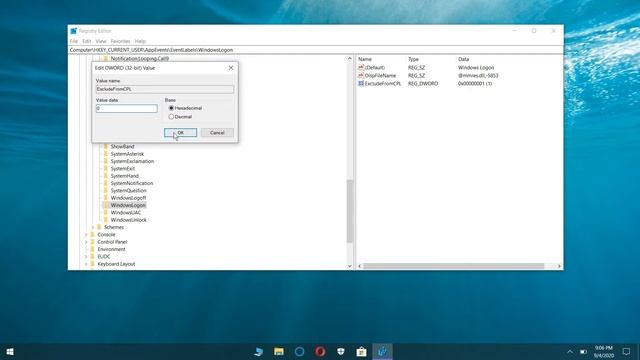Click the values pane scroll right arrow
This screenshot has height=360, width=640.
point(559,266)
